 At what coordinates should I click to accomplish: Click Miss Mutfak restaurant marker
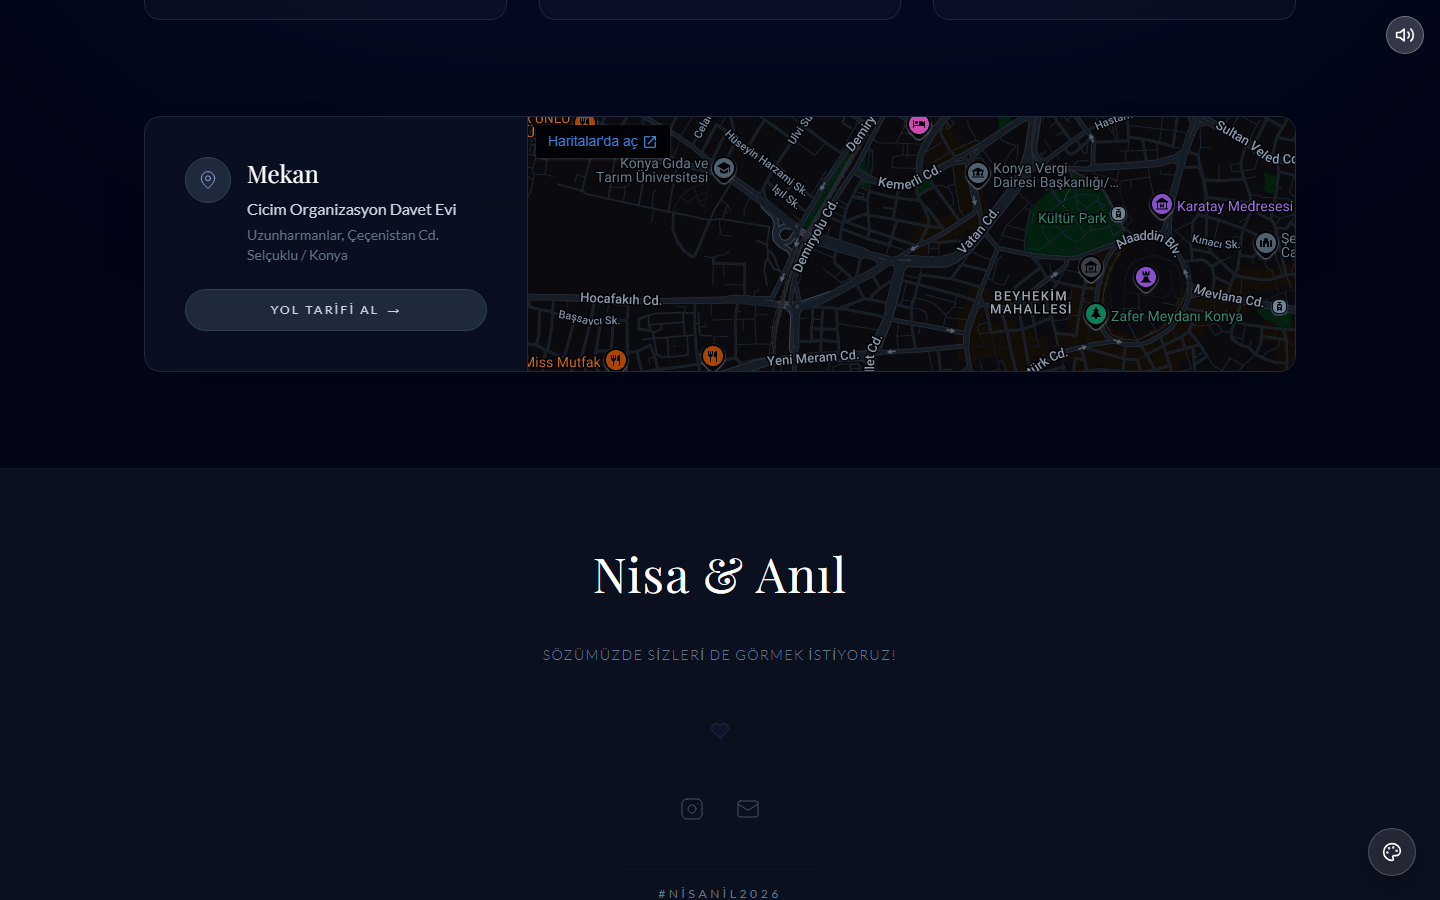[x=616, y=360]
